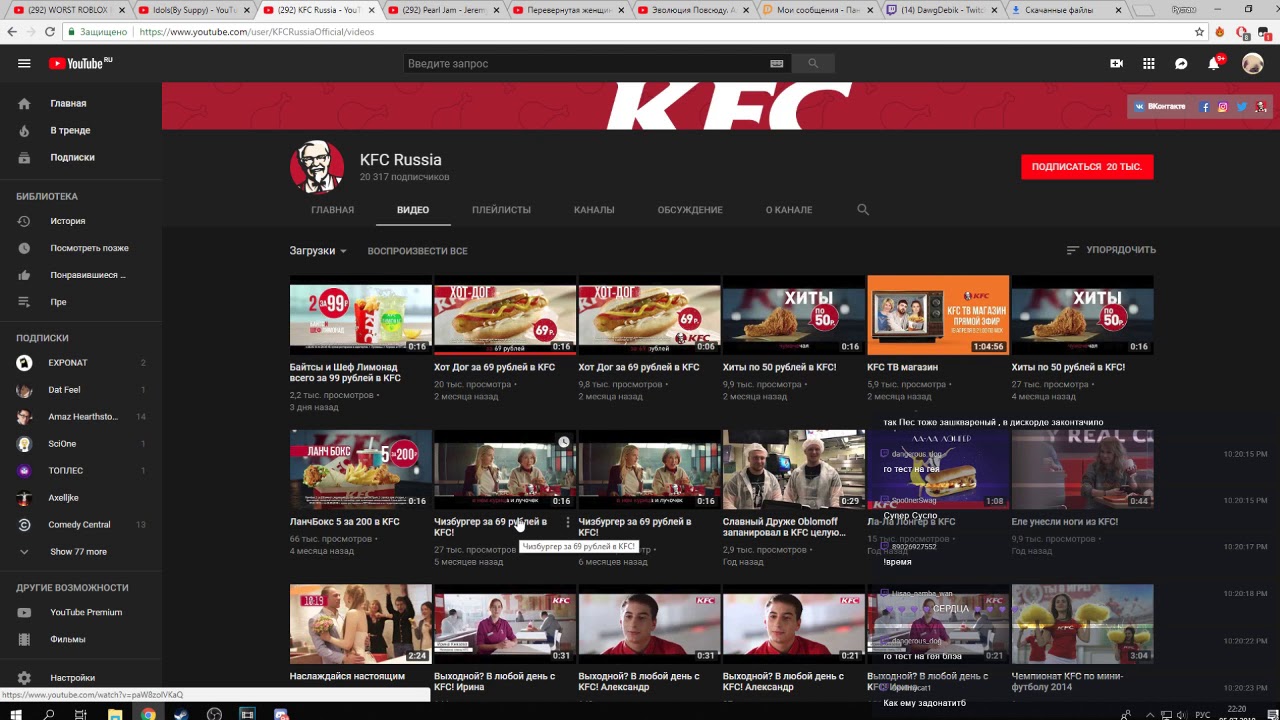1280x720 pixels.
Task: Open File Explorer from the taskbar
Action: click(115, 714)
